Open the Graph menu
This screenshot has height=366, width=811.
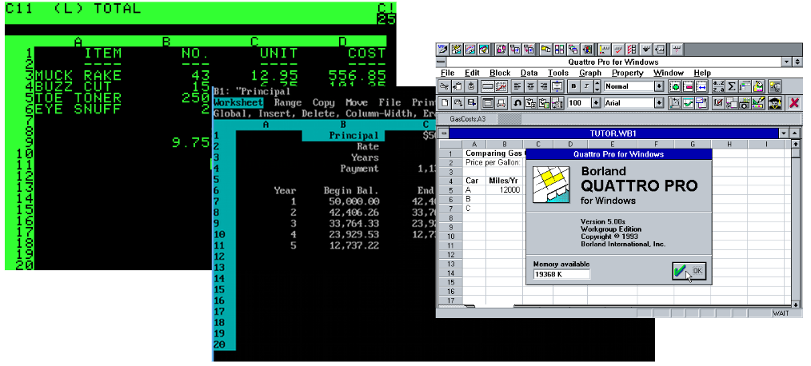(590, 73)
